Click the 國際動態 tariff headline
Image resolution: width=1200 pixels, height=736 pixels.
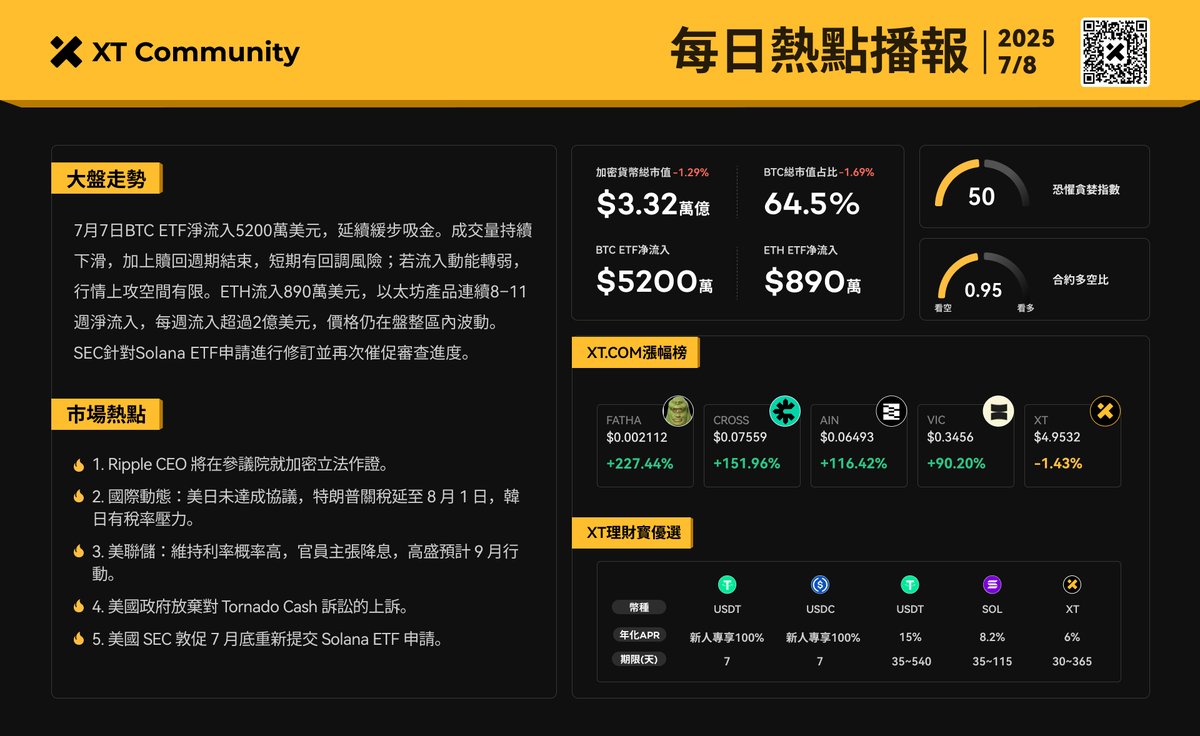coord(306,508)
